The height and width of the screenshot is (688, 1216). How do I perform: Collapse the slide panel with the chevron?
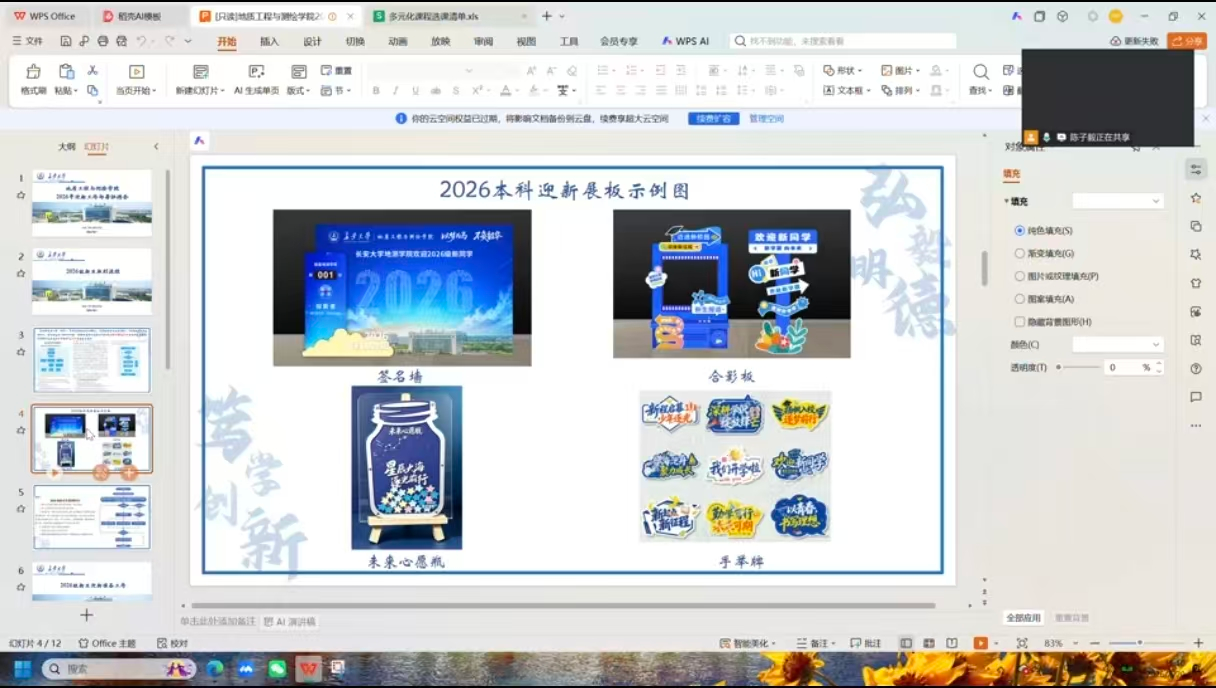[x=156, y=146]
